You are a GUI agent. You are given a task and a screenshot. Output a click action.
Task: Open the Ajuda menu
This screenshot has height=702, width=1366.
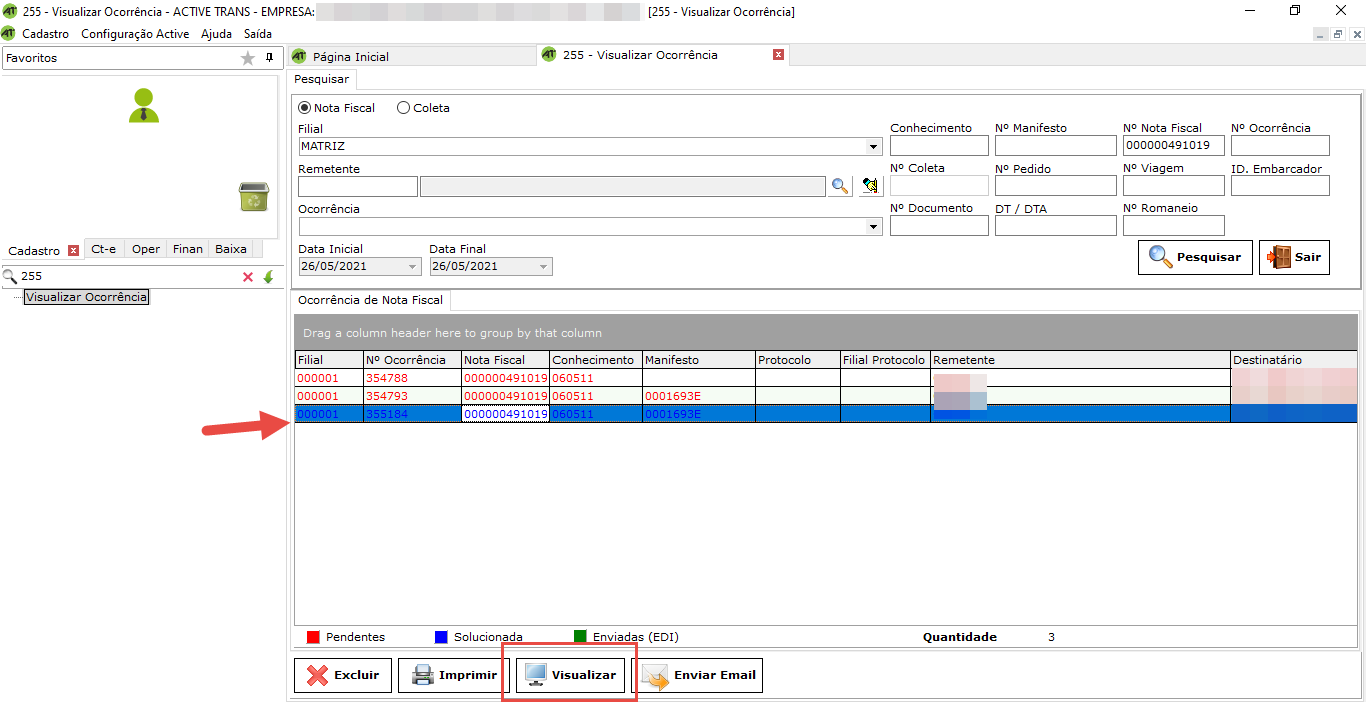coord(216,33)
